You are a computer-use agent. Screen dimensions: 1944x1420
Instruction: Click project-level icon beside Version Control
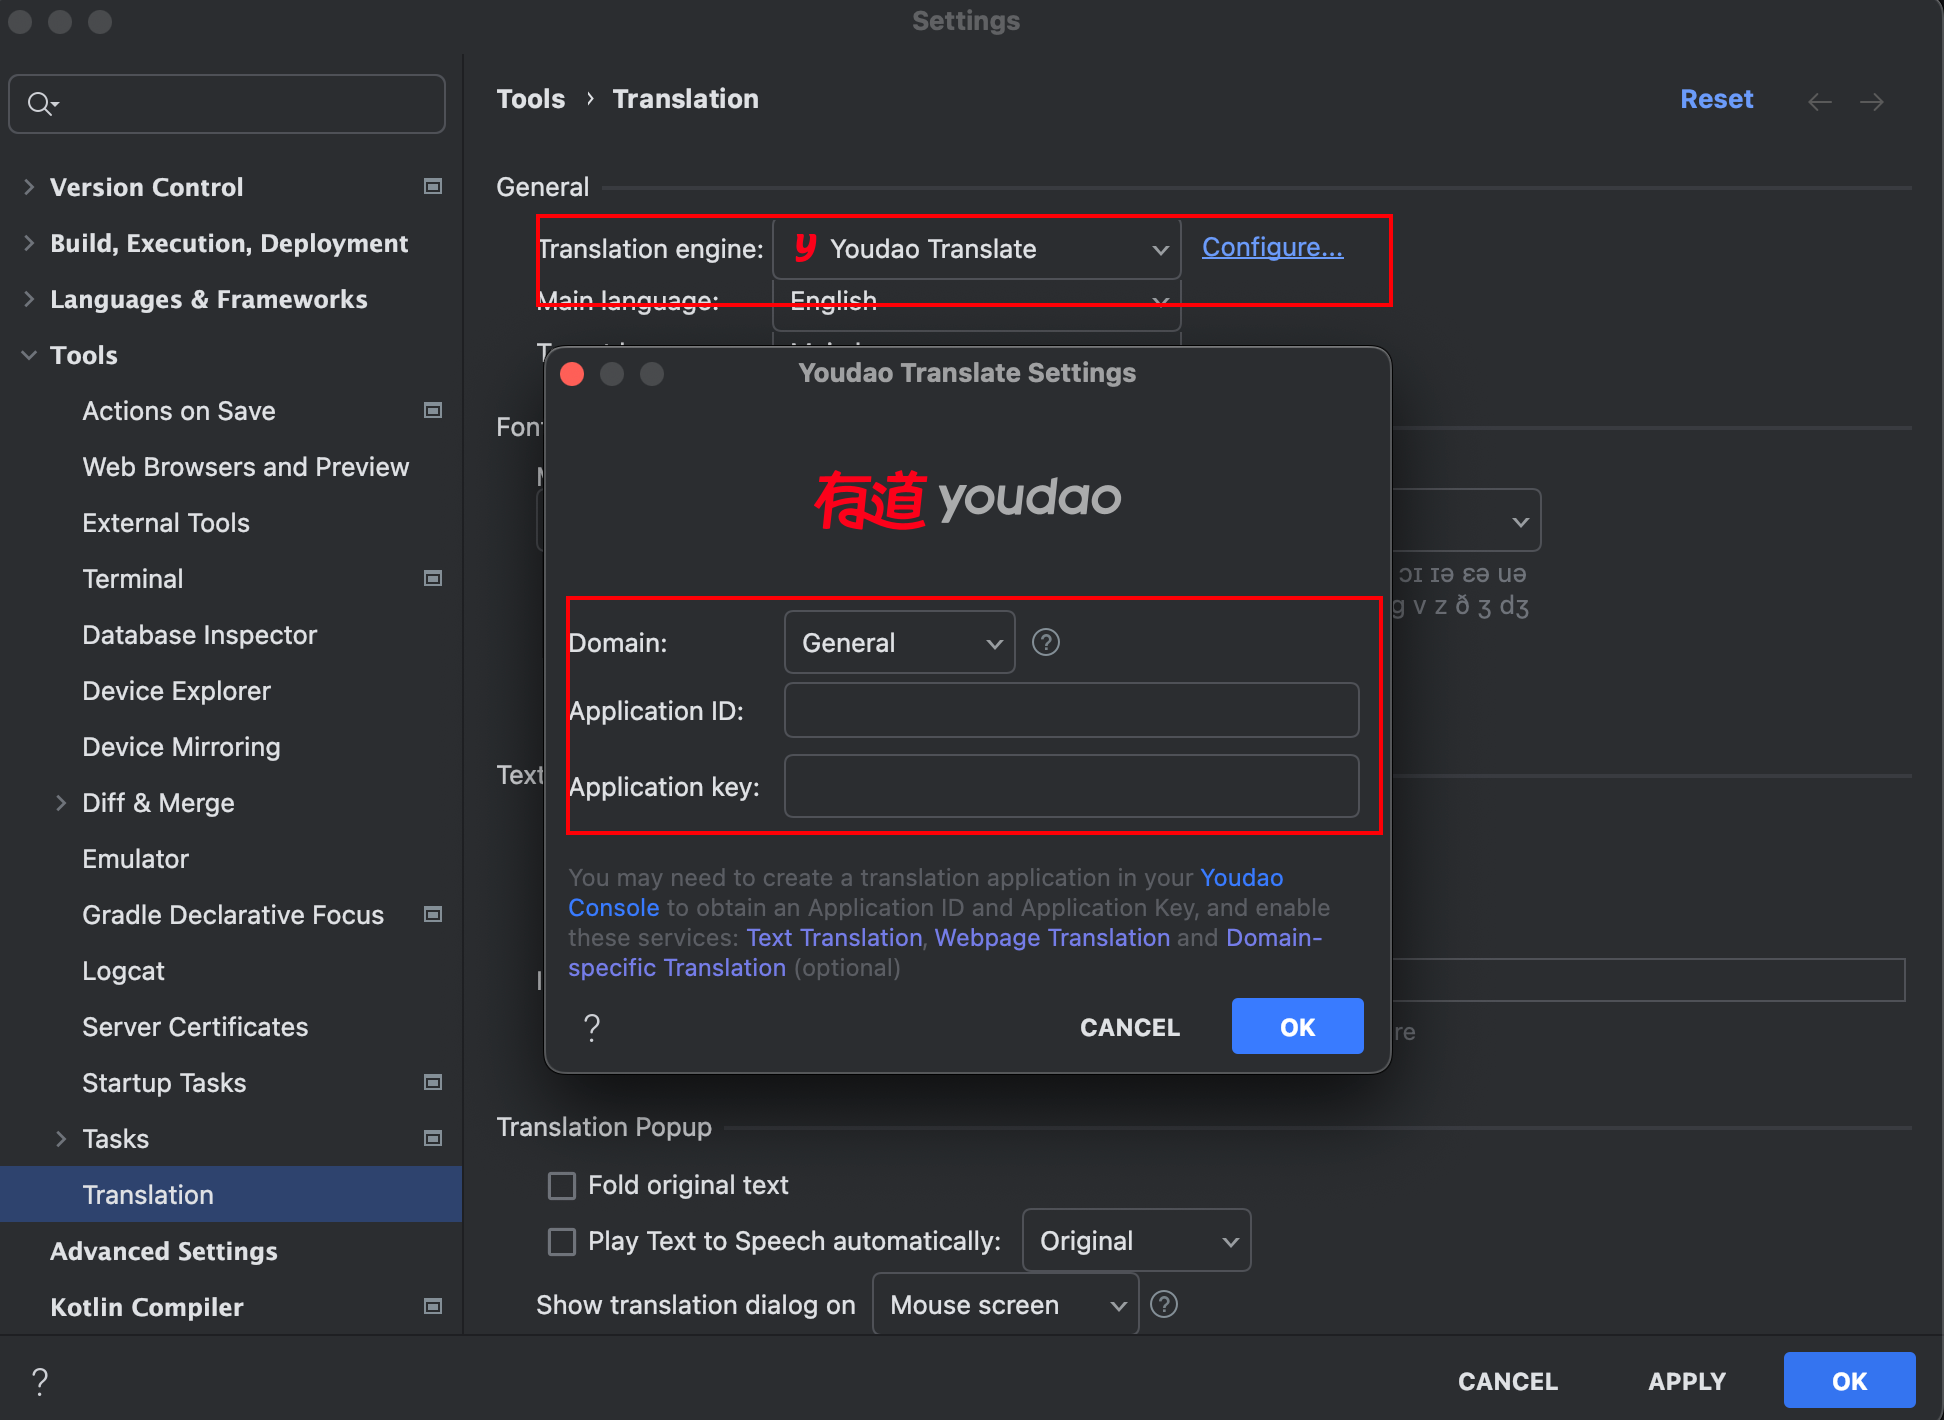coord(433,187)
